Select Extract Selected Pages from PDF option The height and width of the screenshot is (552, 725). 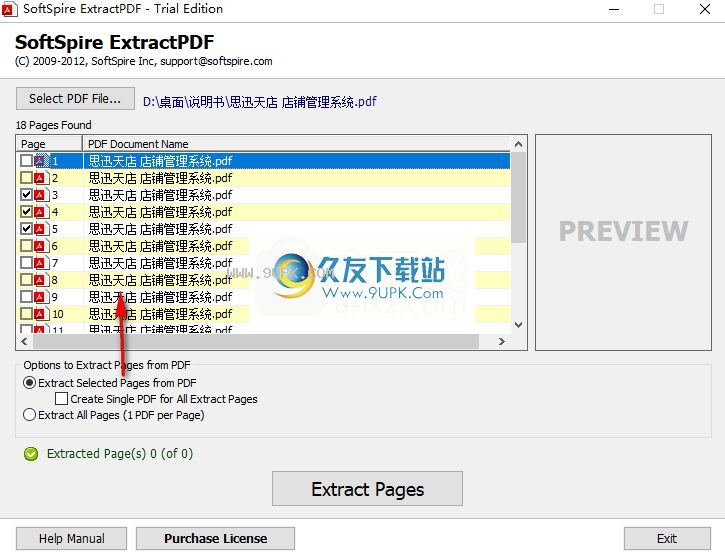tap(29, 383)
